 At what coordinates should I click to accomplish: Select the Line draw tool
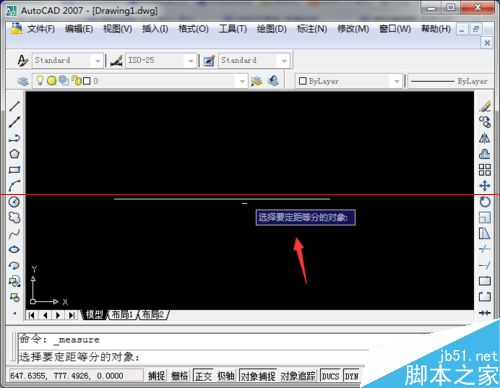coord(14,106)
